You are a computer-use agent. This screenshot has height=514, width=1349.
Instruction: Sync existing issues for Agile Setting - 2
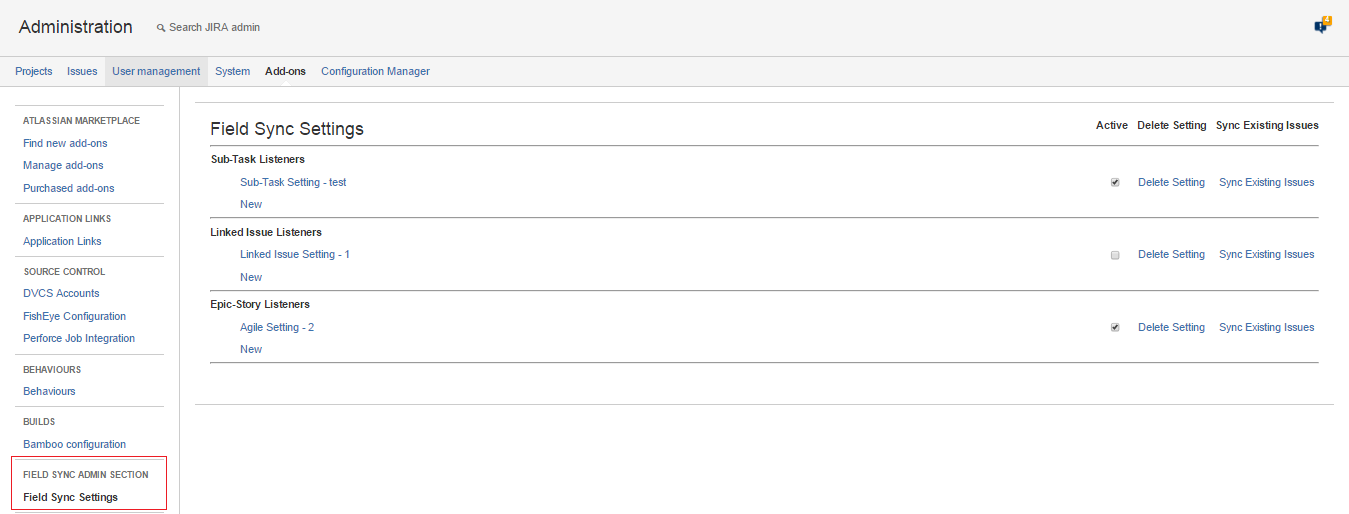[1266, 327]
